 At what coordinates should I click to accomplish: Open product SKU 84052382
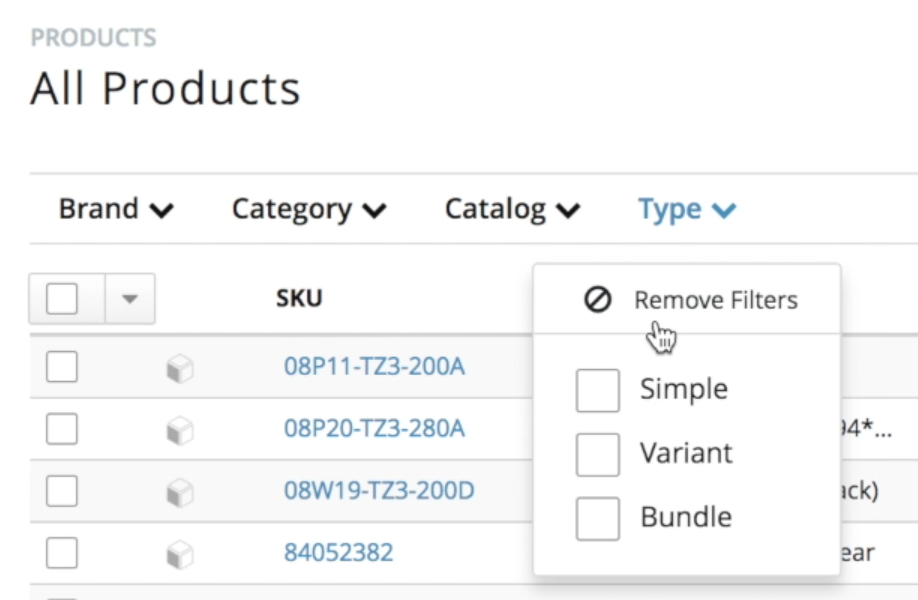click(x=338, y=553)
